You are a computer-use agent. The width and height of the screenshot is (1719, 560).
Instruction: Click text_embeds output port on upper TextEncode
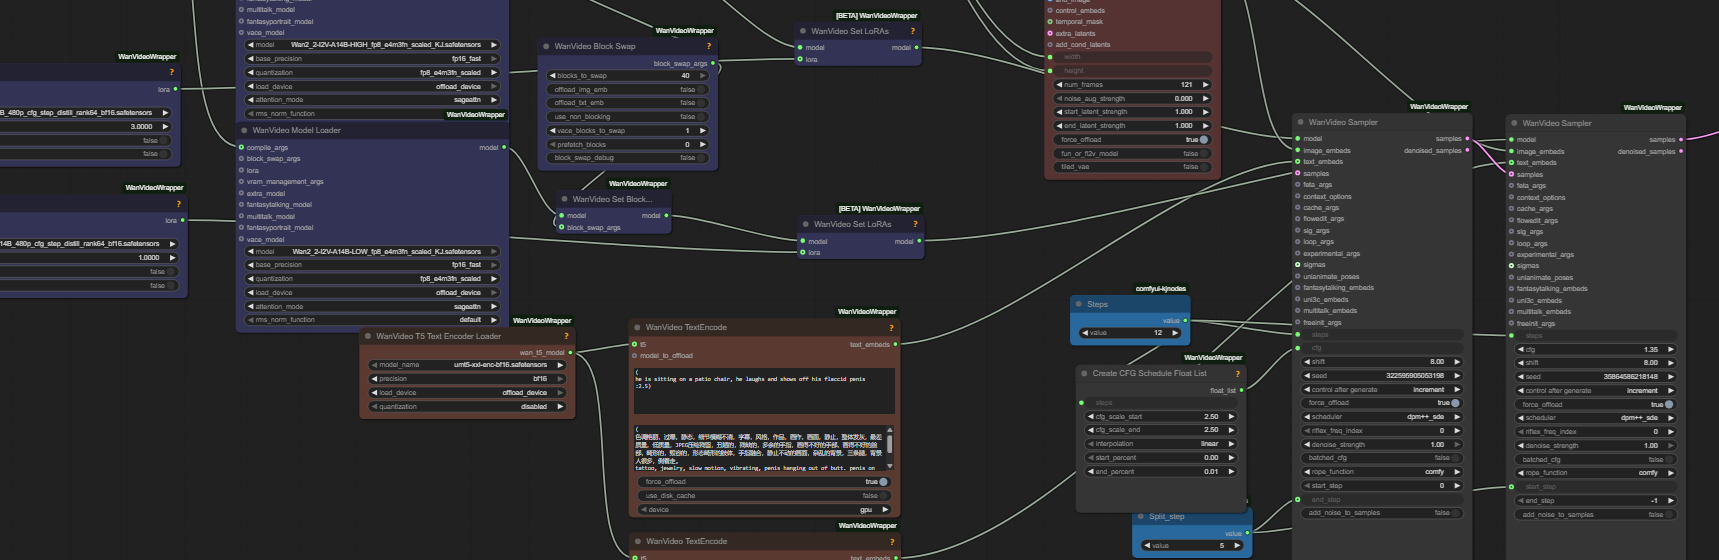895,344
